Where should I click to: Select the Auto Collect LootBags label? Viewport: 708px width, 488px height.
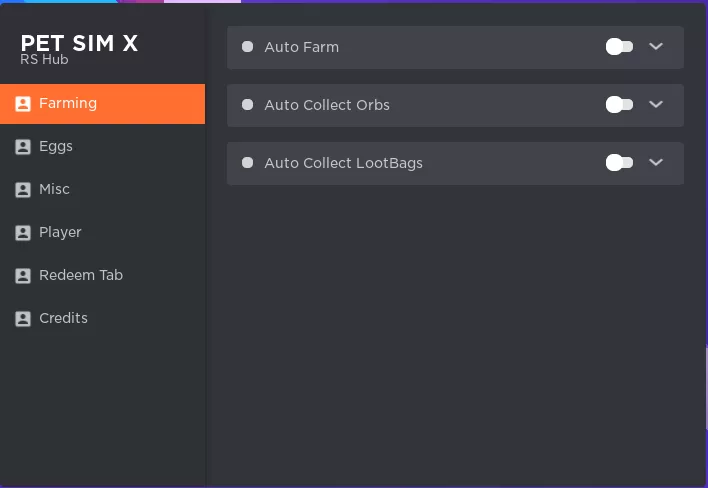tap(344, 163)
